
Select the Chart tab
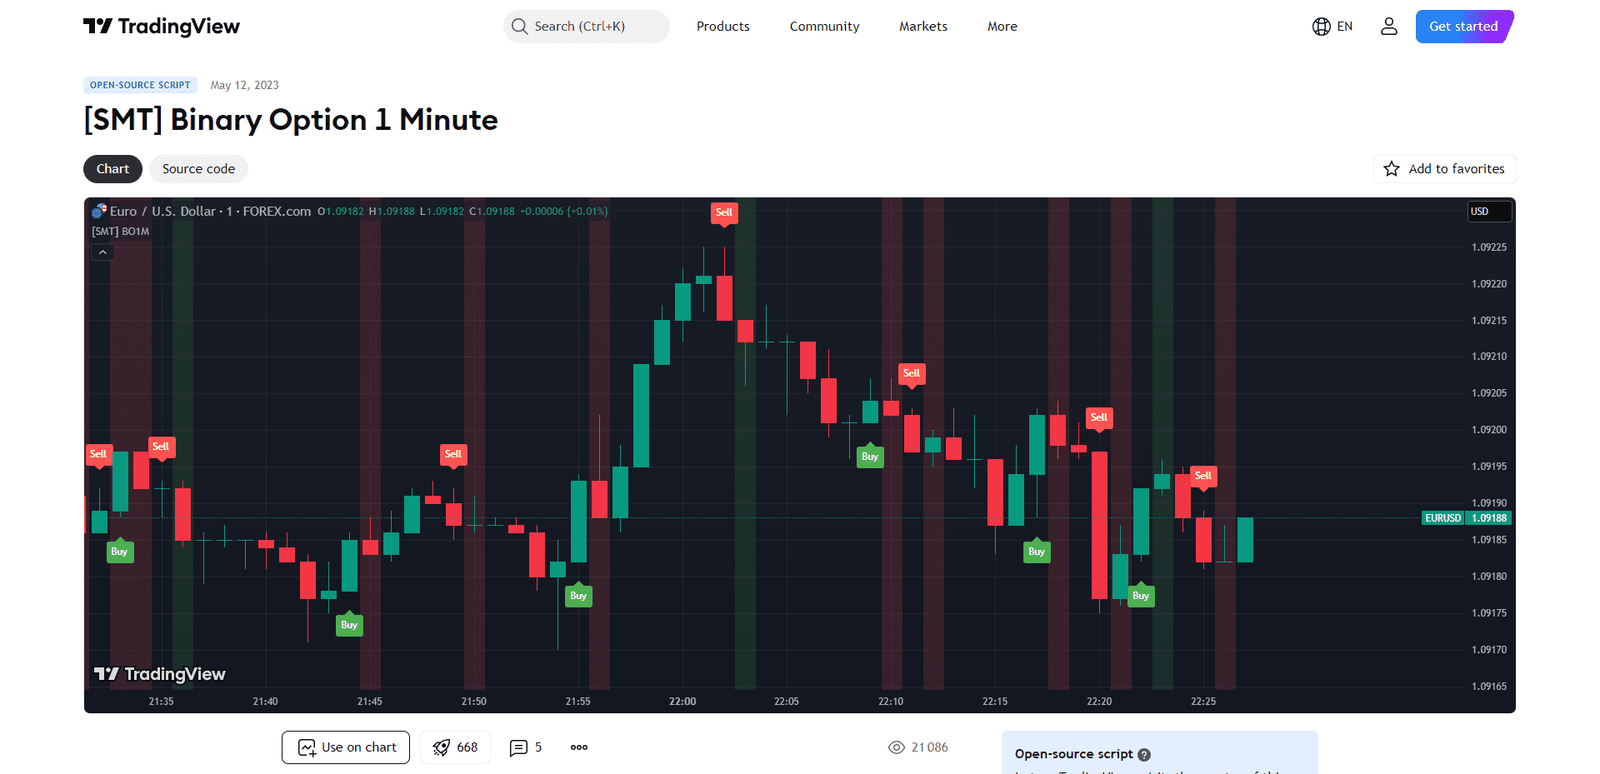pyautogui.click(x=112, y=168)
